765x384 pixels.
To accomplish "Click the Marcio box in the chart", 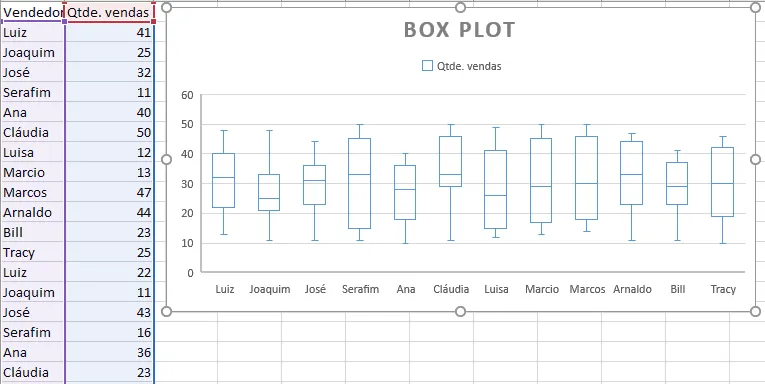I will point(541,181).
